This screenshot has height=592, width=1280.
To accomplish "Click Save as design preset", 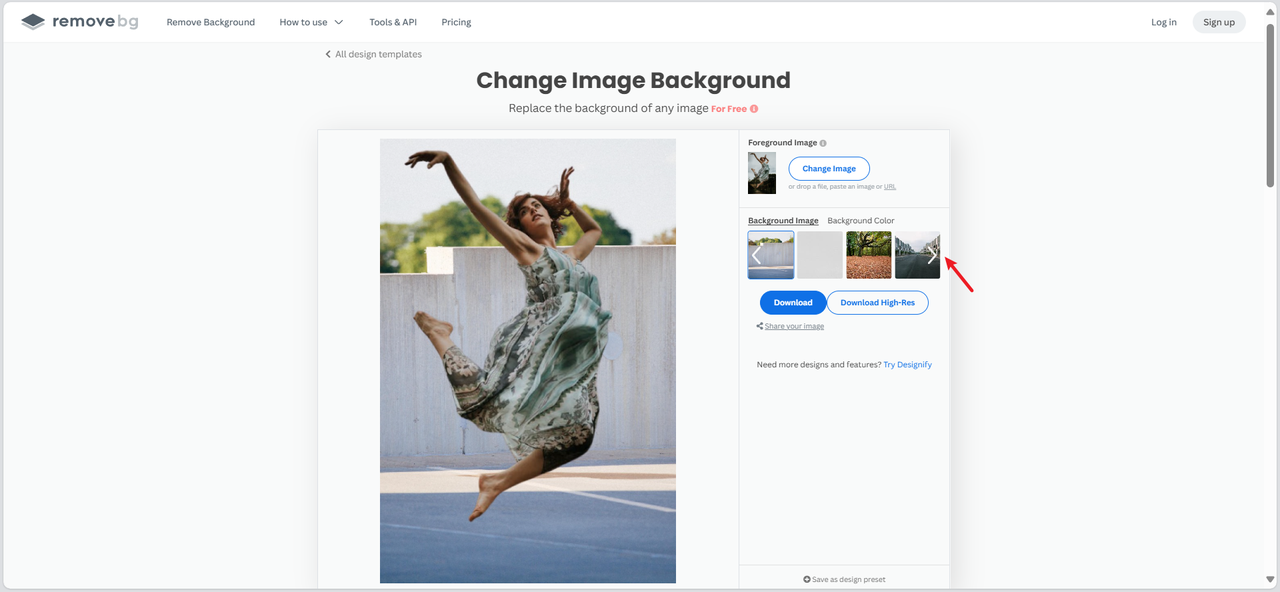I will (x=844, y=579).
